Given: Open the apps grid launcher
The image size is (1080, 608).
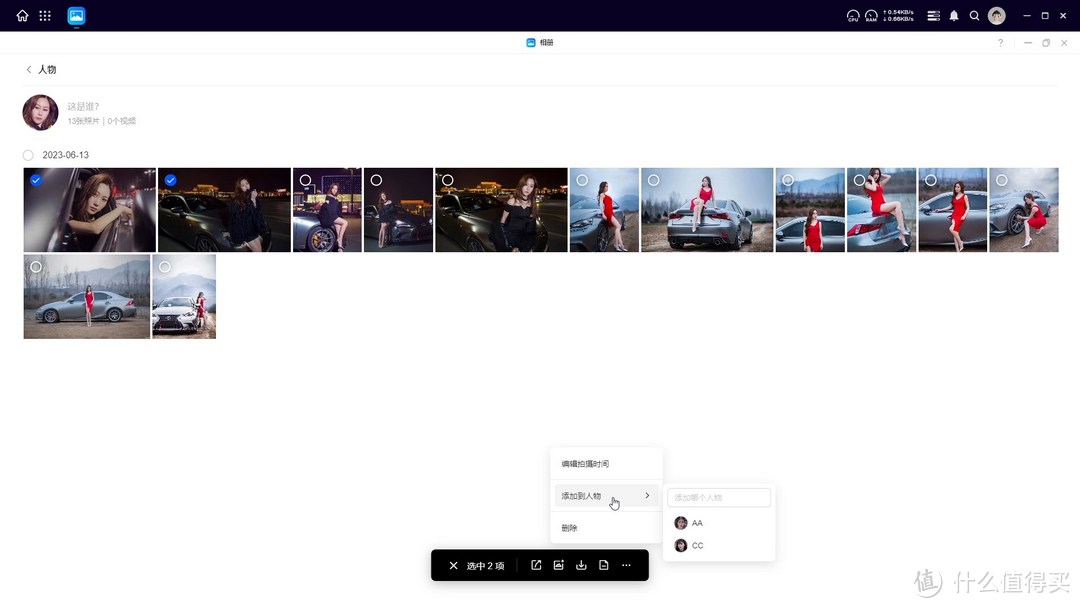Looking at the screenshot, I should coord(45,16).
